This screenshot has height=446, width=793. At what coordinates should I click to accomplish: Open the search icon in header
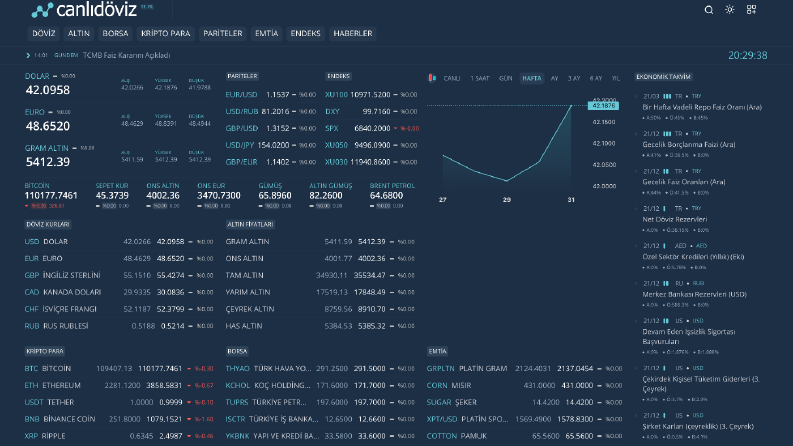pyautogui.click(x=709, y=10)
